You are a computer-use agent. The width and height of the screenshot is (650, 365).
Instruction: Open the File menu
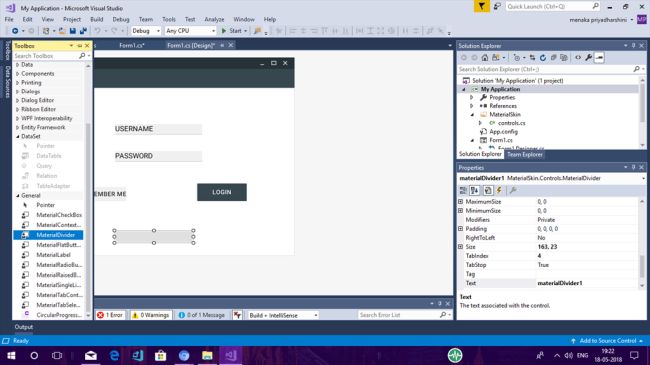[x=9, y=19]
